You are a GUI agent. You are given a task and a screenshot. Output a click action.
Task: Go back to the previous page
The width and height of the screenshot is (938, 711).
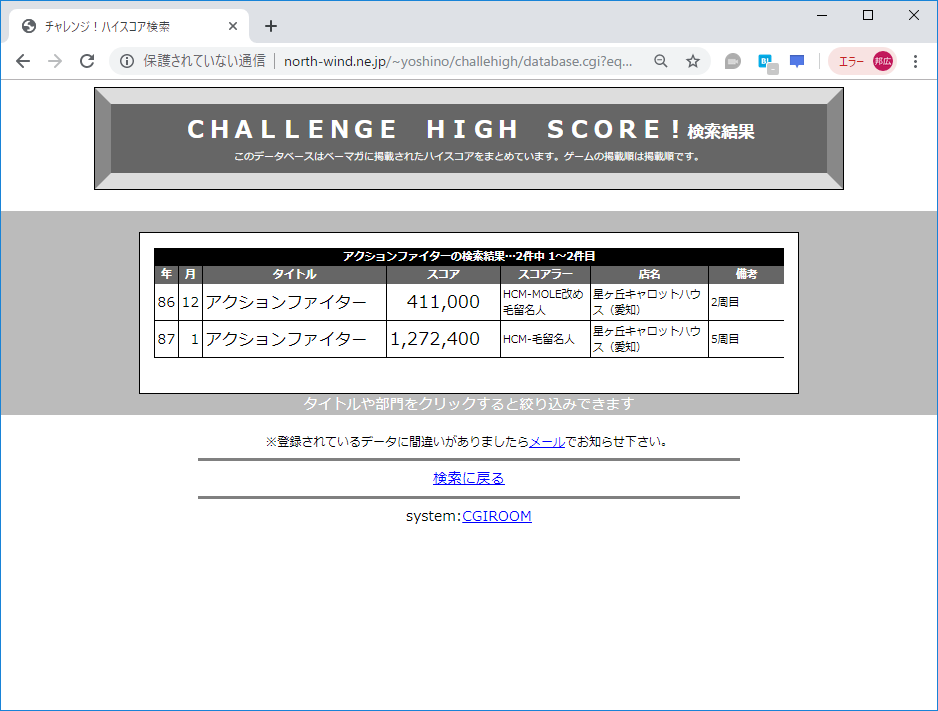23,61
